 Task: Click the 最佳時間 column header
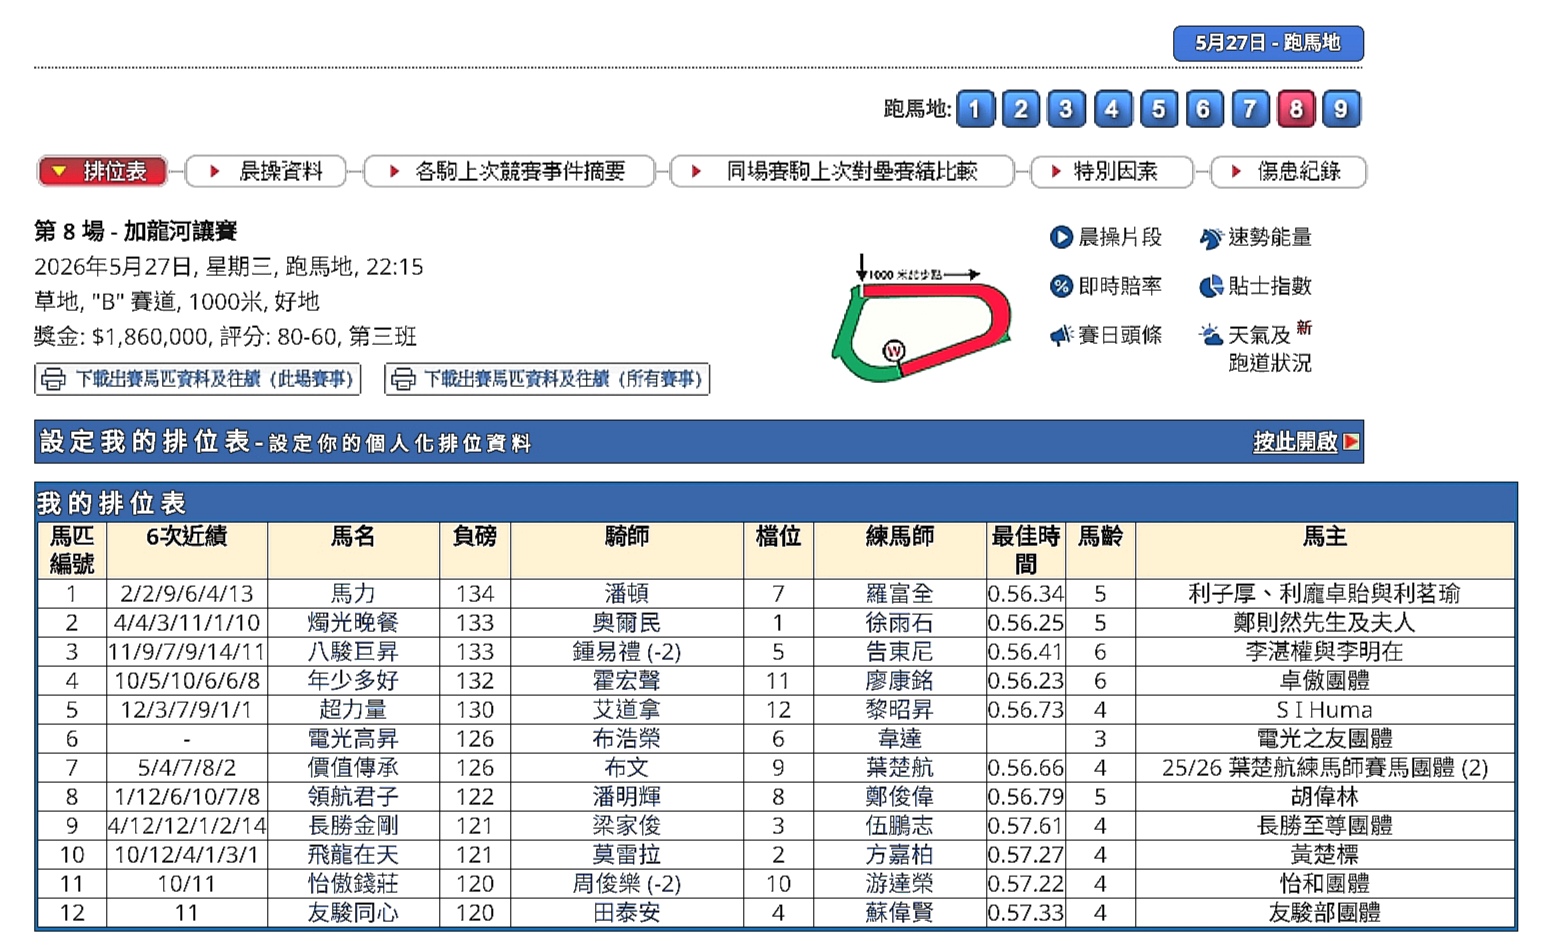tap(1026, 550)
